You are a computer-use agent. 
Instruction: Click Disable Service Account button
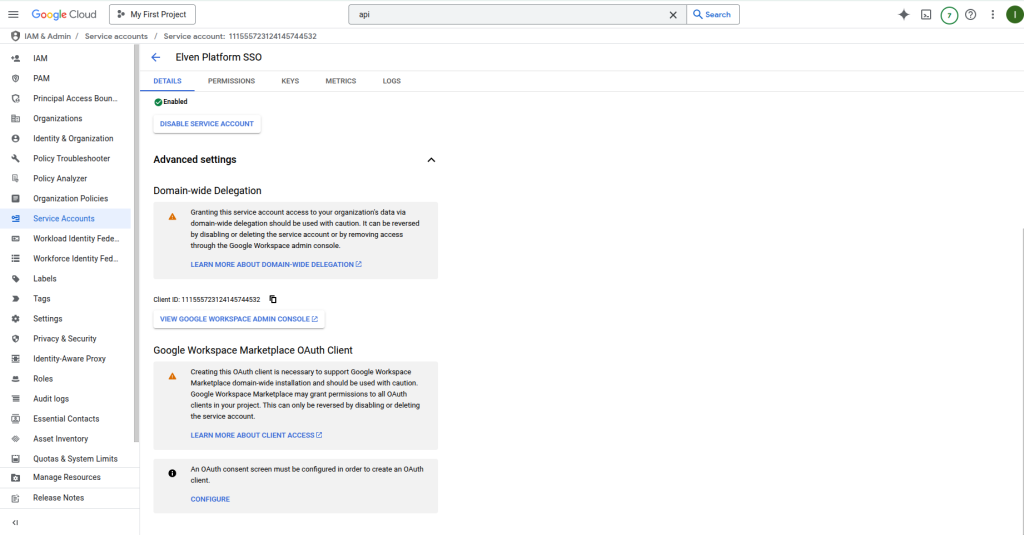[207, 123]
